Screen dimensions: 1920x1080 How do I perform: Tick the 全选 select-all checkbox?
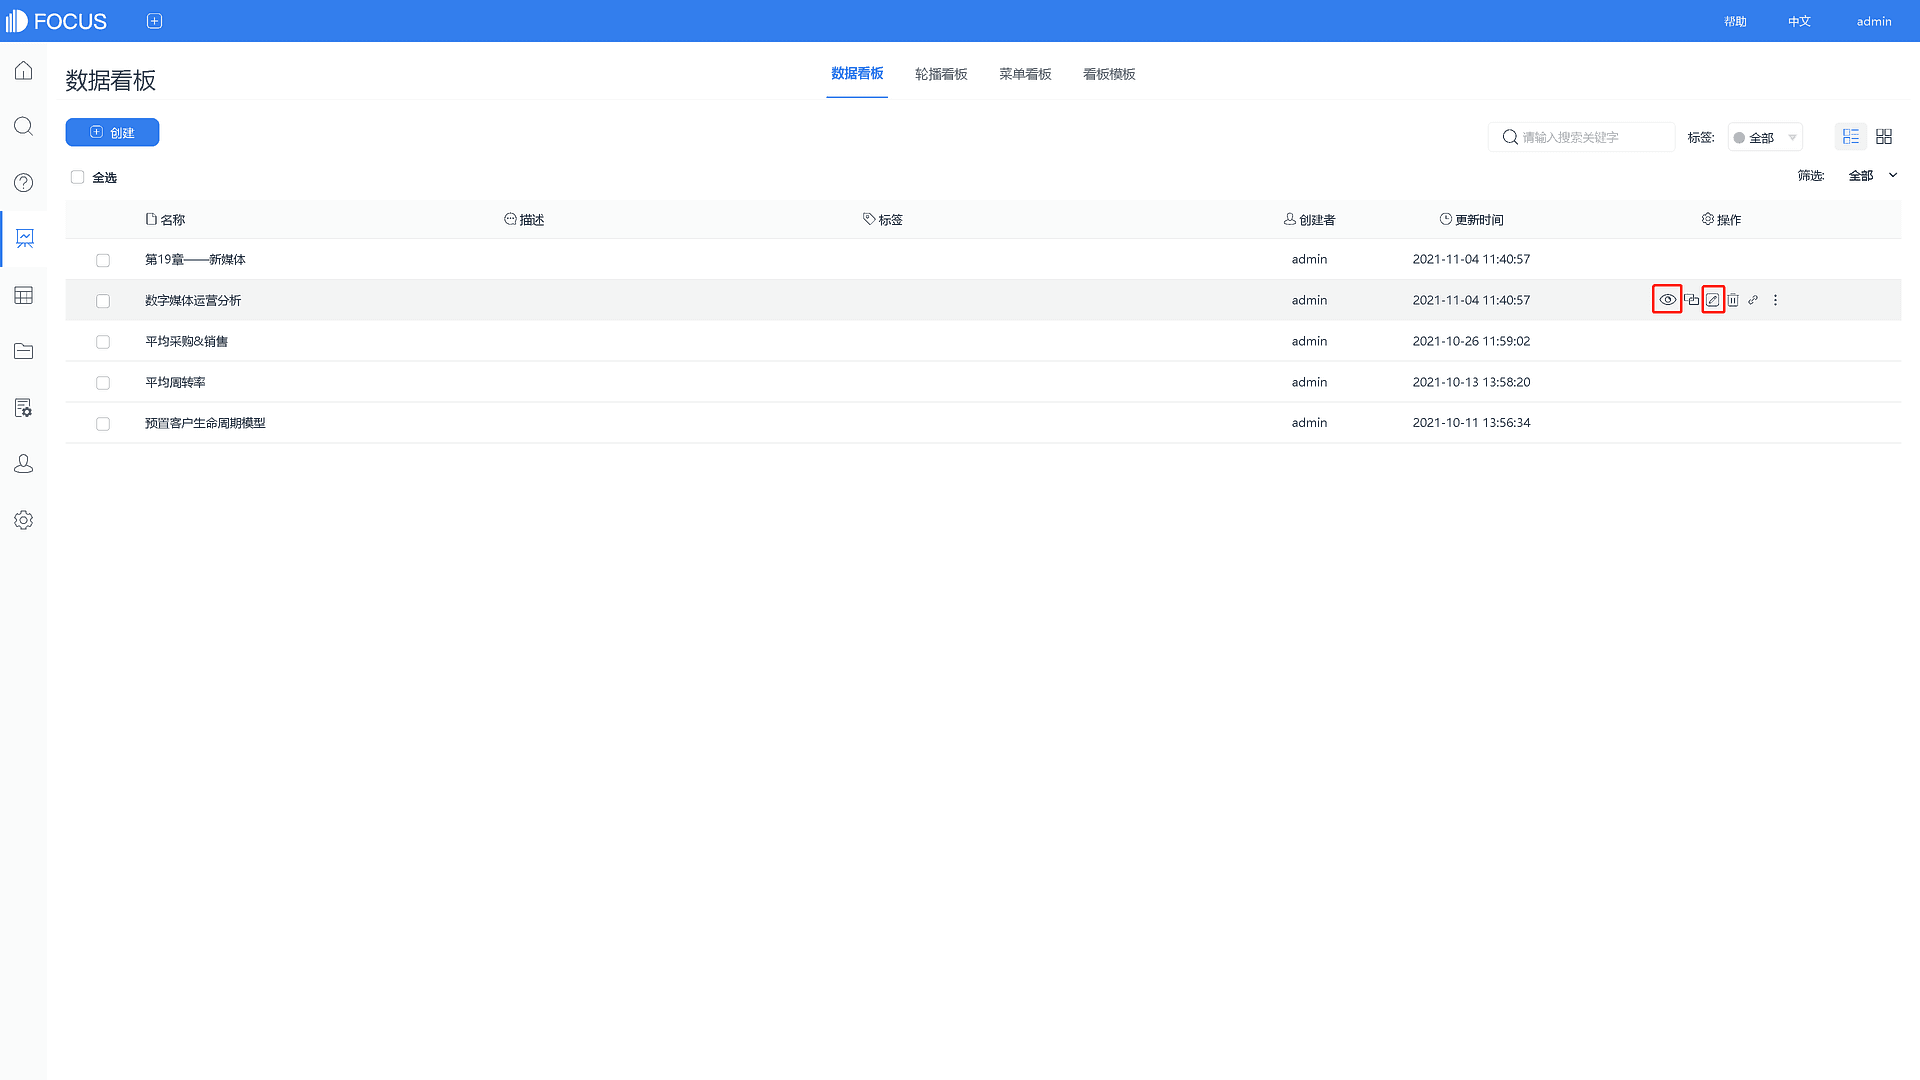click(77, 177)
